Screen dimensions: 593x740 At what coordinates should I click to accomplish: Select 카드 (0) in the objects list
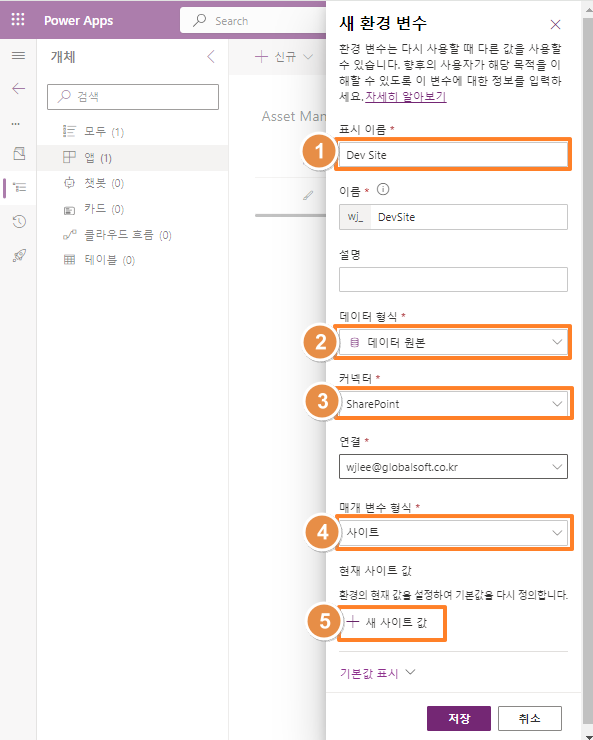pos(132,209)
